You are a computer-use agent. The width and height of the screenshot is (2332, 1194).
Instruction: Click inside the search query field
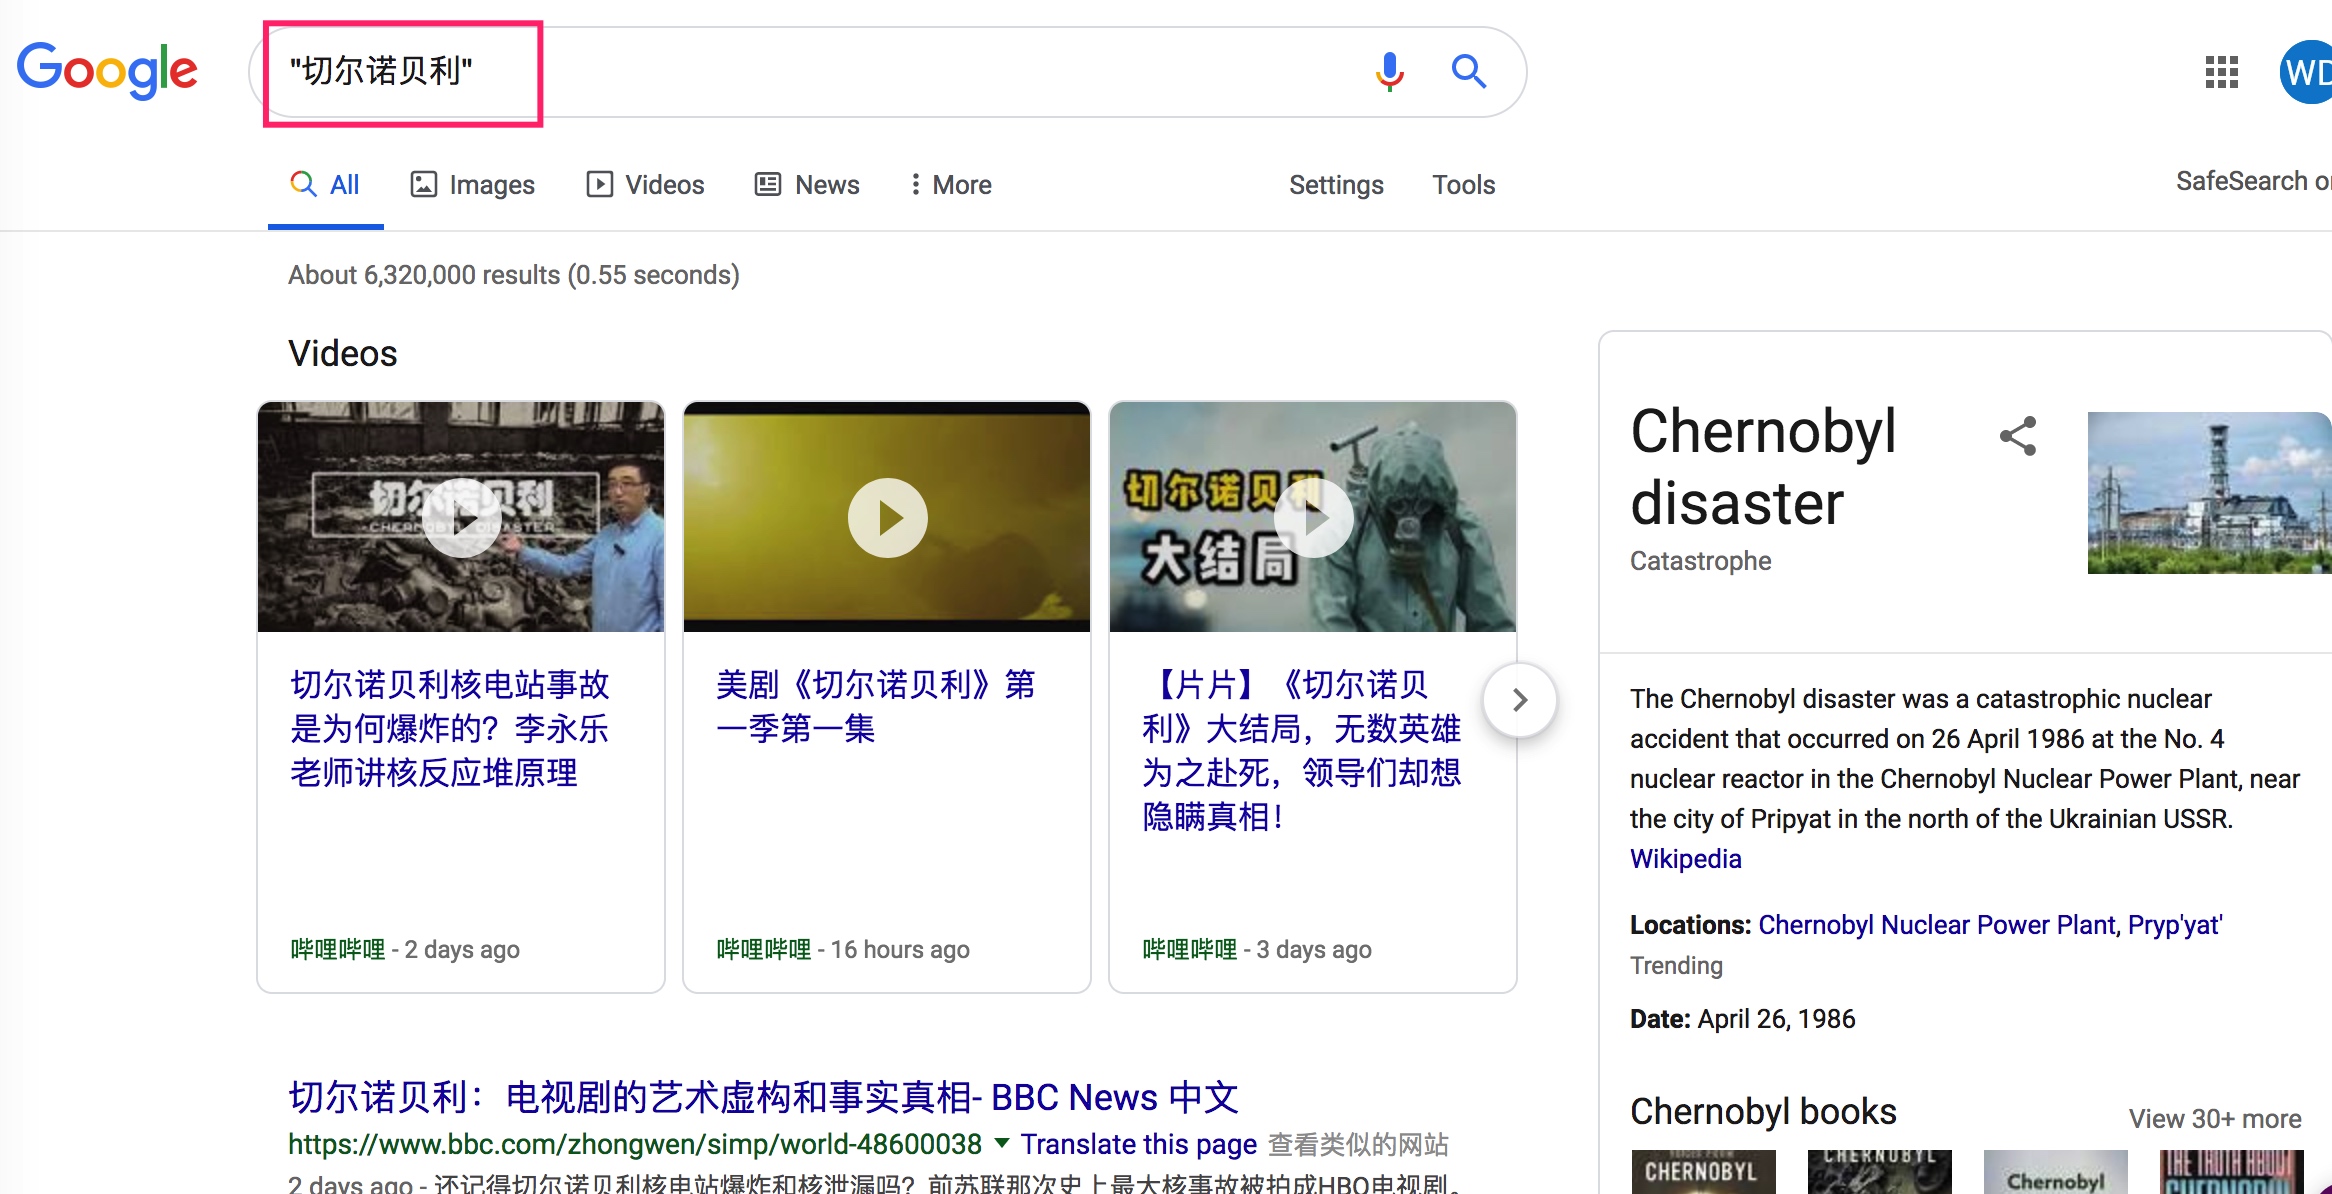800,71
